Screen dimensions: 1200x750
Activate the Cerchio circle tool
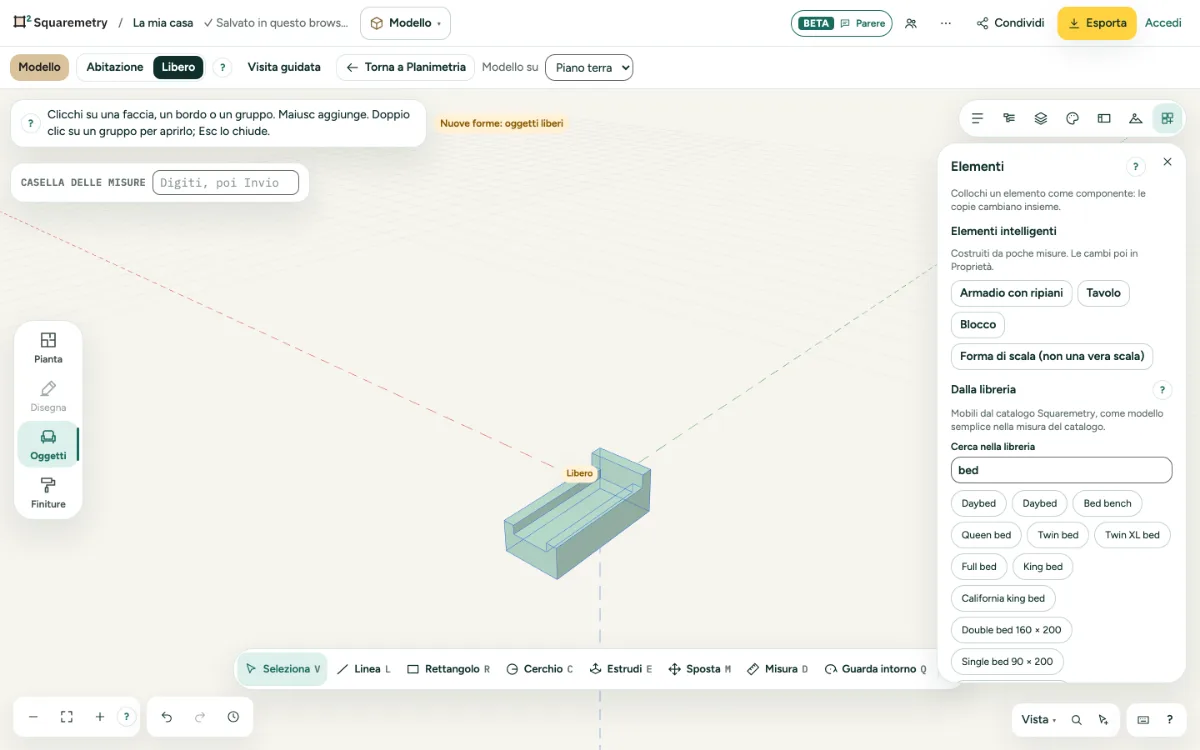pyautogui.click(x=539, y=669)
